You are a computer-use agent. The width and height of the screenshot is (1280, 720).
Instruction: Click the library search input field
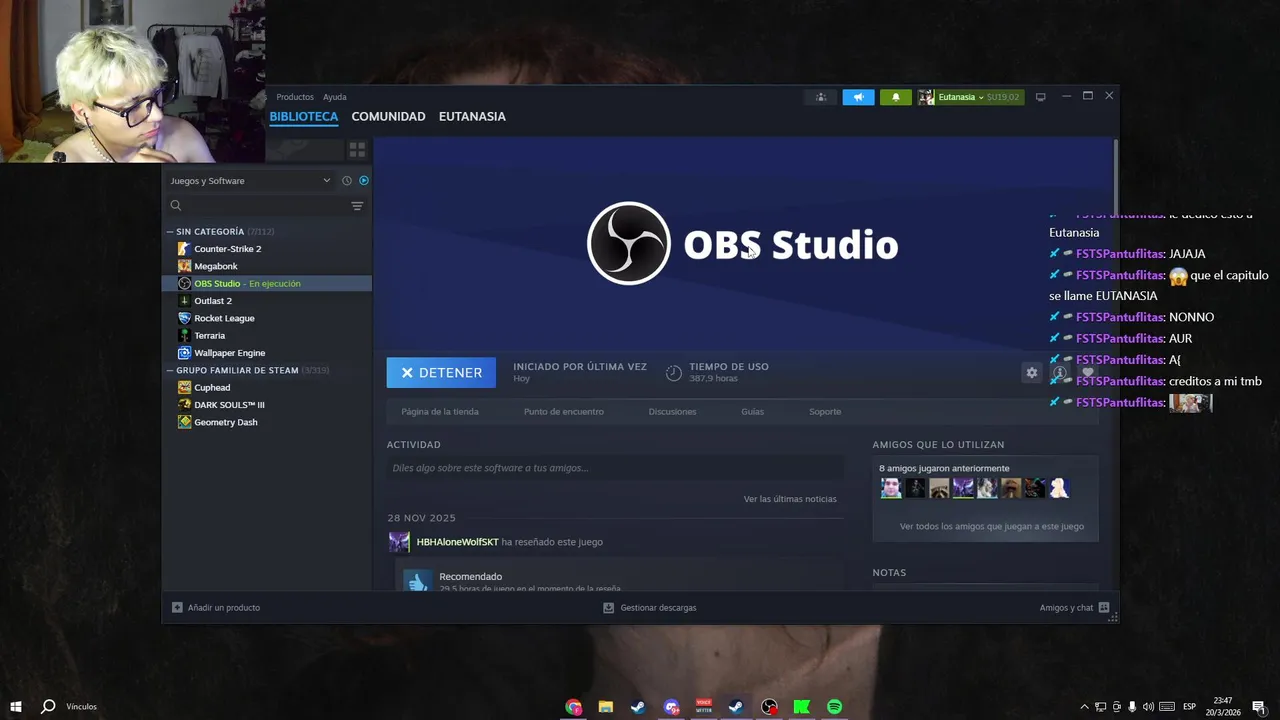pos(265,206)
